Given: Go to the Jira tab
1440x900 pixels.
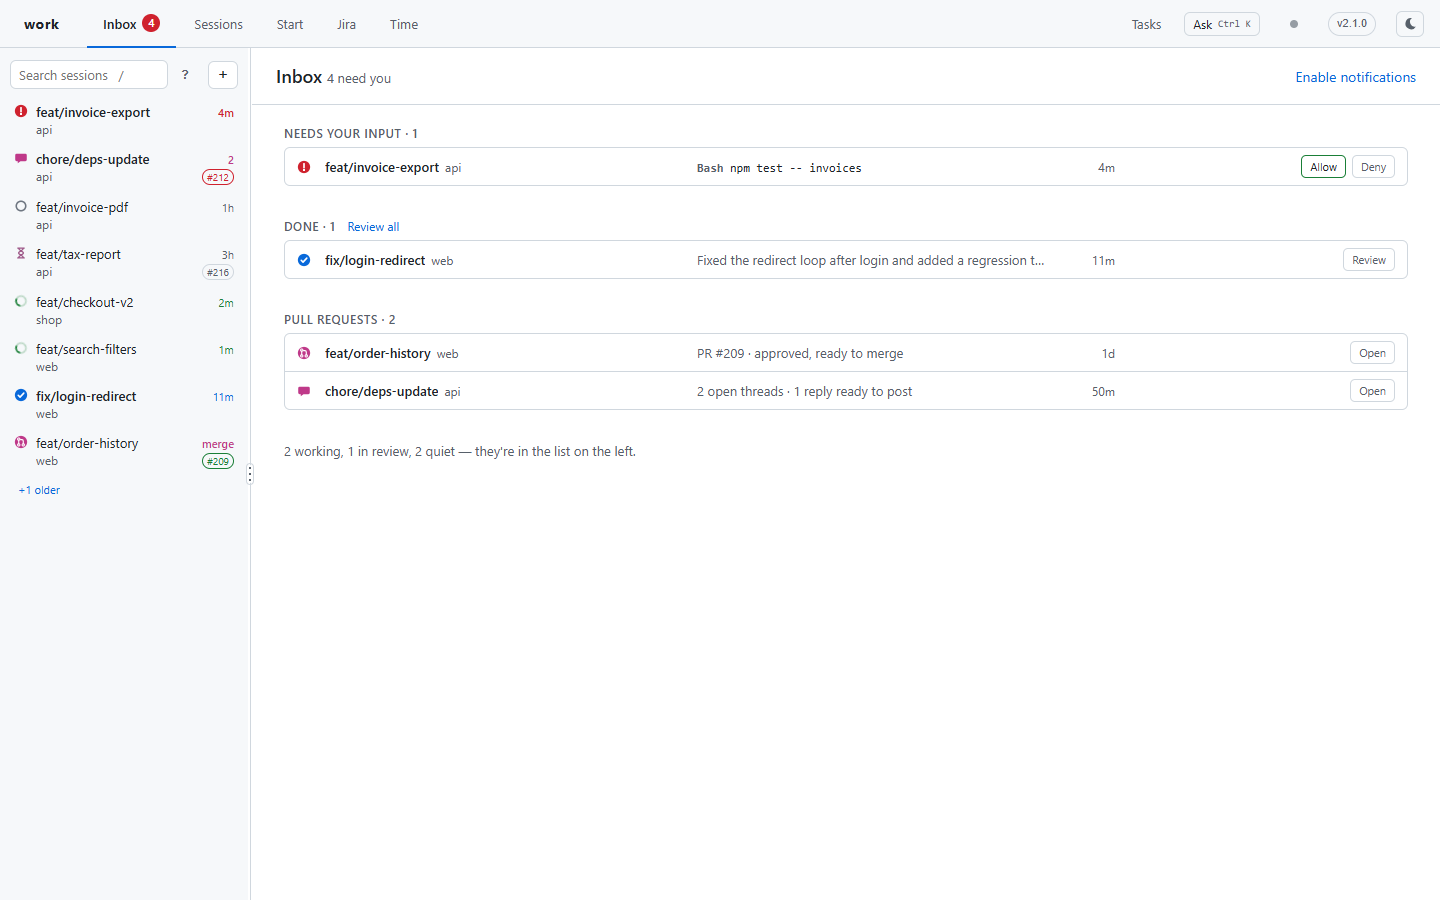Looking at the screenshot, I should click(x=346, y=24).
